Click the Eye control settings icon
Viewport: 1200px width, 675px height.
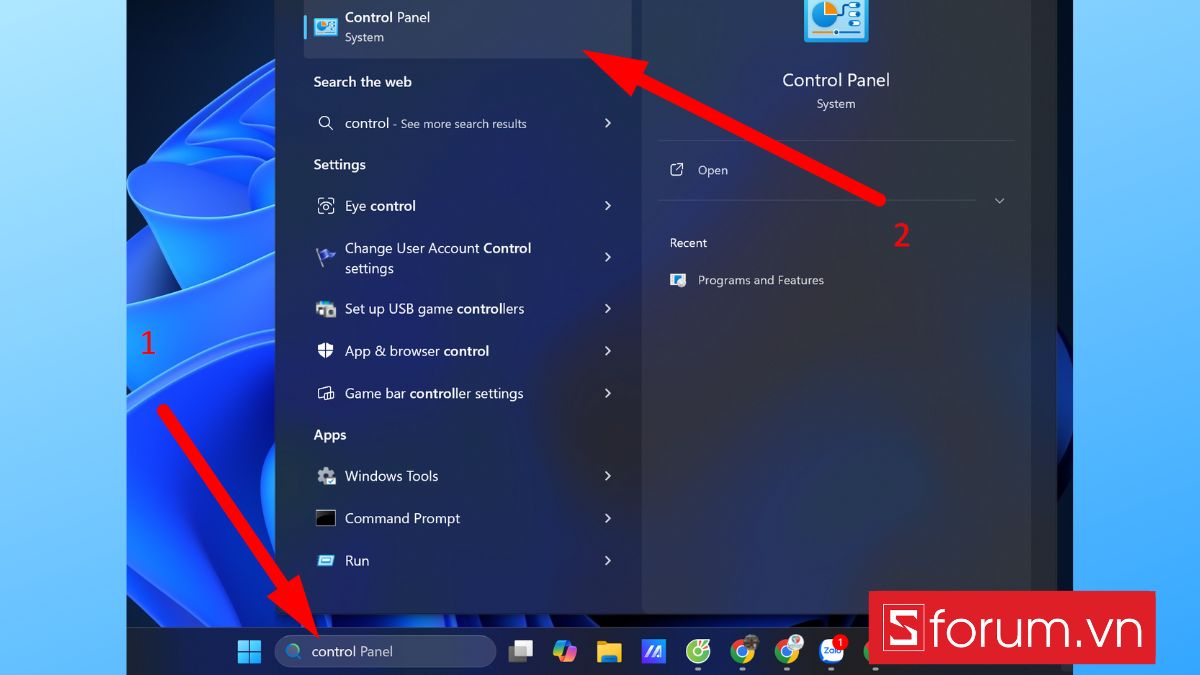click(326, 206)
